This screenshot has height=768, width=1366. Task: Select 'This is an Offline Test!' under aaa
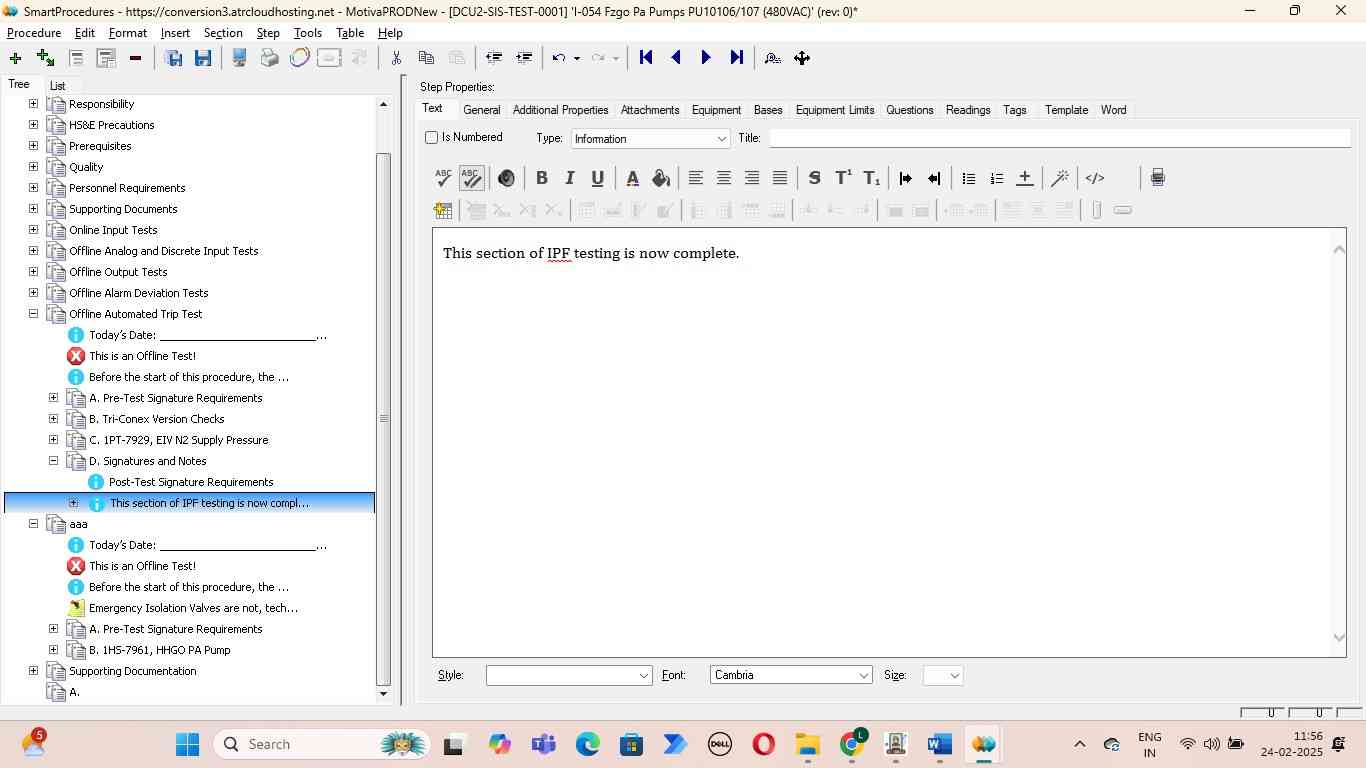click(x=142, y=566)
